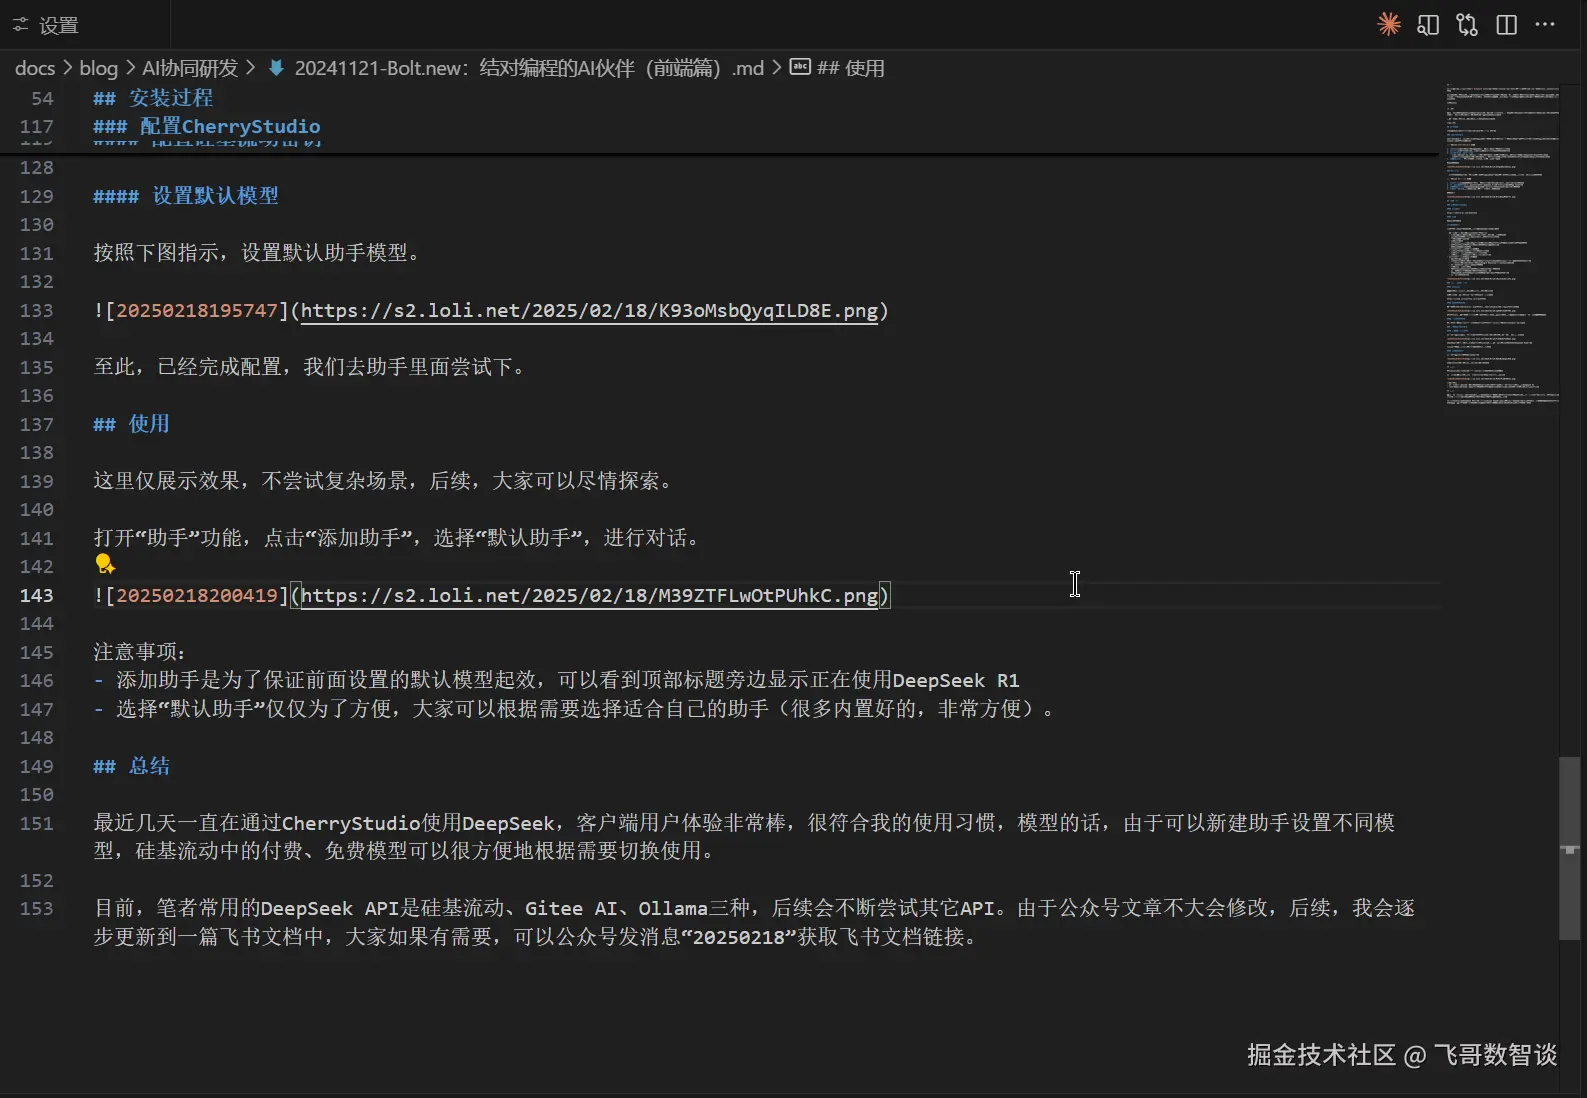The image size is (1587, 1098).
Task: Click line number 143 in the gutter
Action: (37, 595)
